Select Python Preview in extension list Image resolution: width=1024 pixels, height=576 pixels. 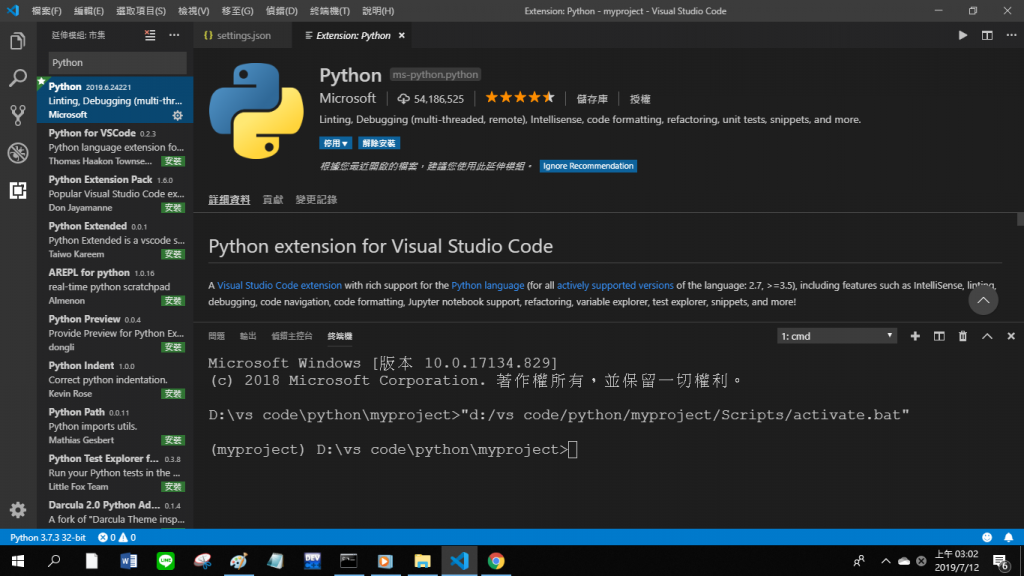pos(115,333)
